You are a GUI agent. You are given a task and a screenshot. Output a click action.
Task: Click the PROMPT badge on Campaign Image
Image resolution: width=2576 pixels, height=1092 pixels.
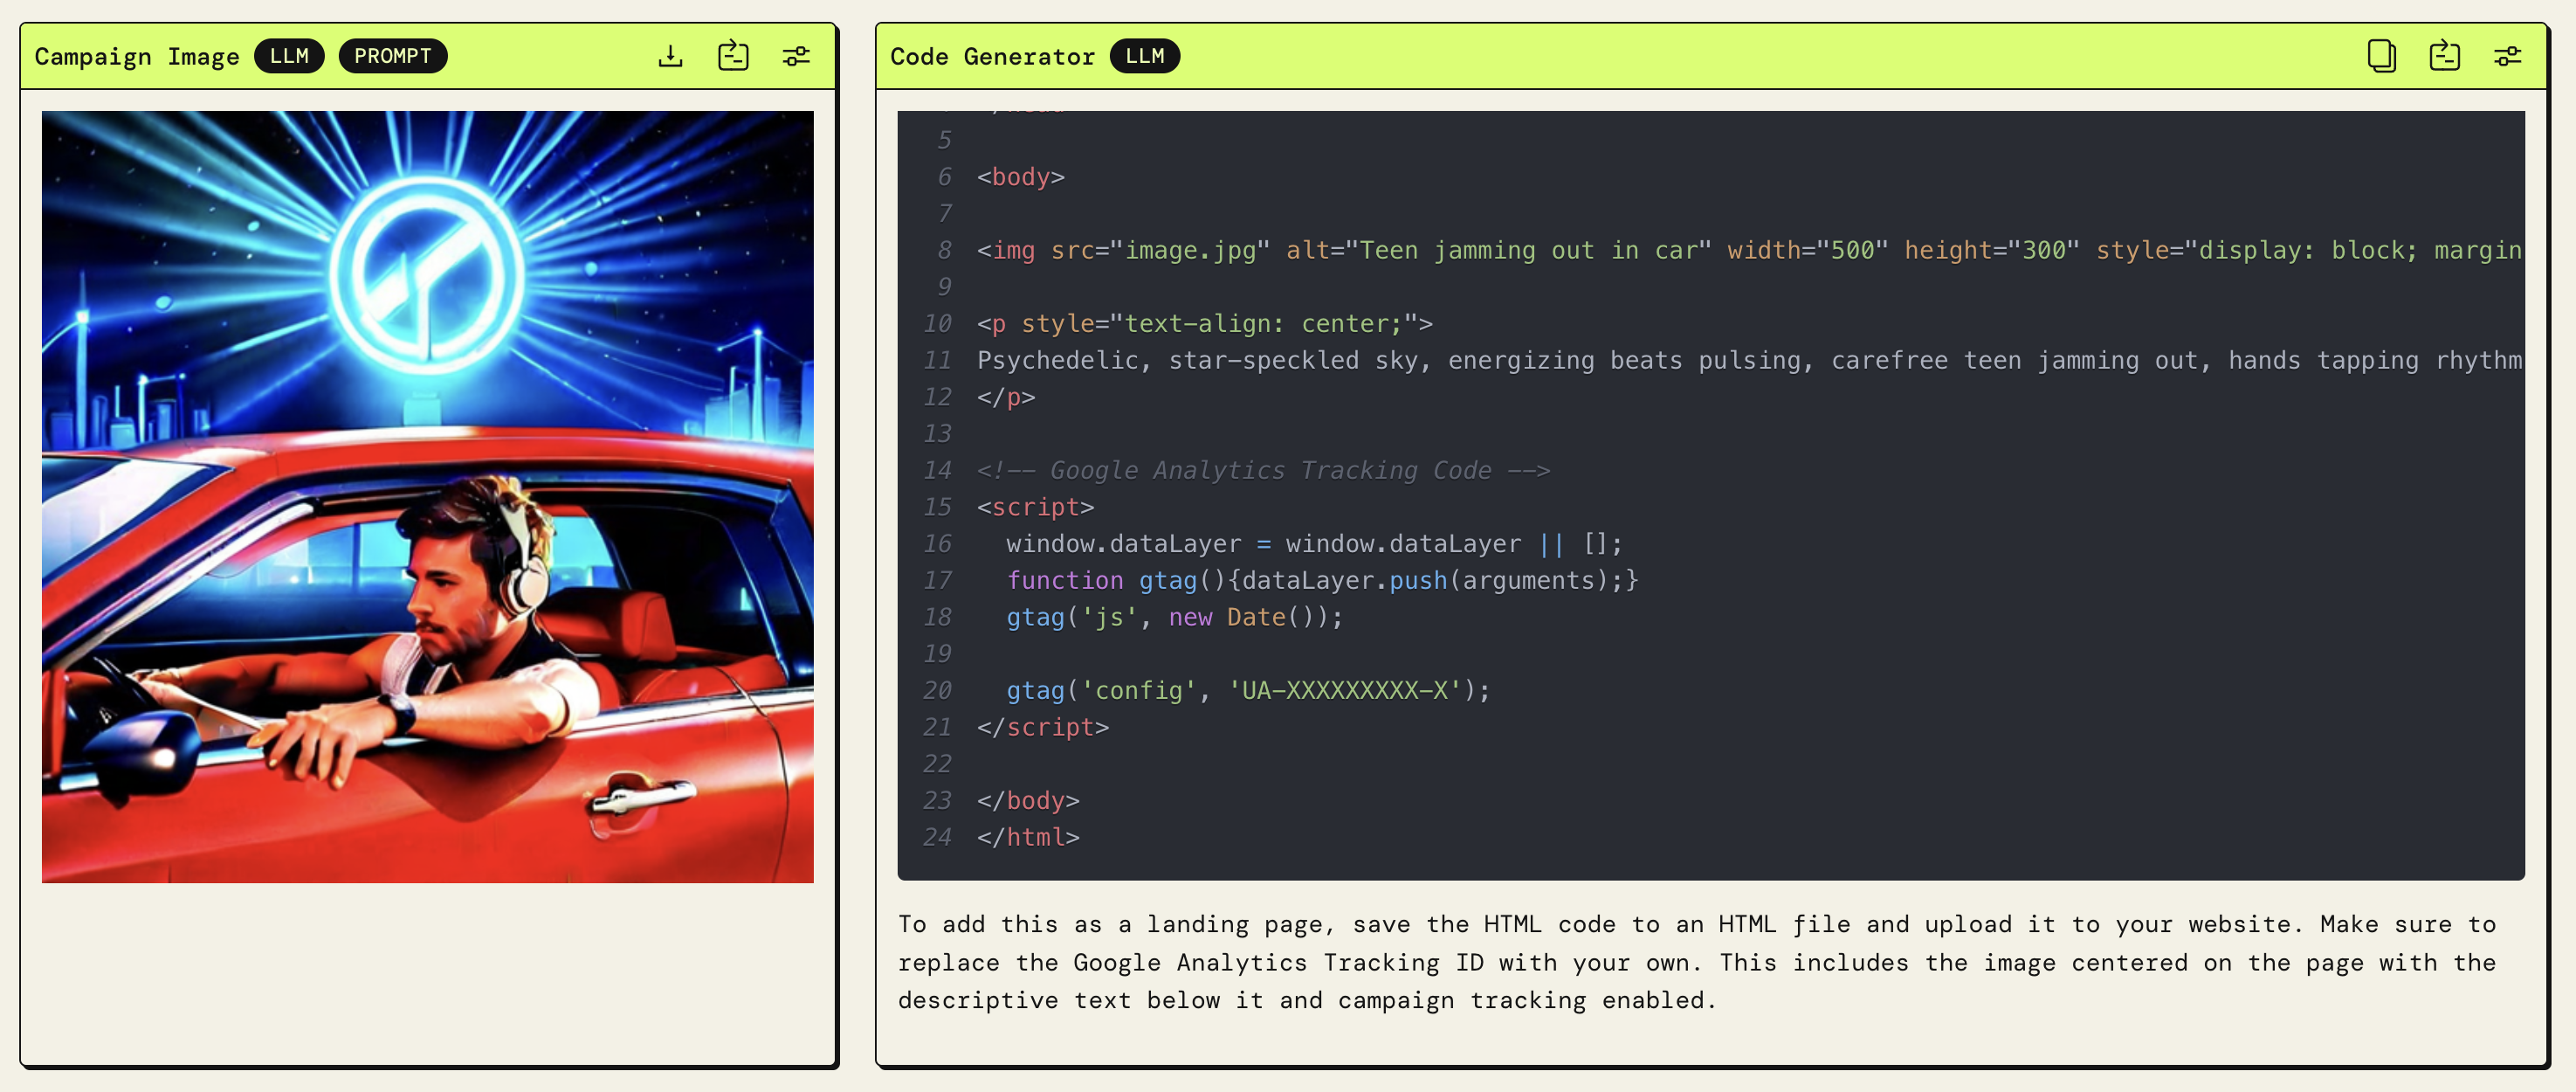tap(392, 56)
